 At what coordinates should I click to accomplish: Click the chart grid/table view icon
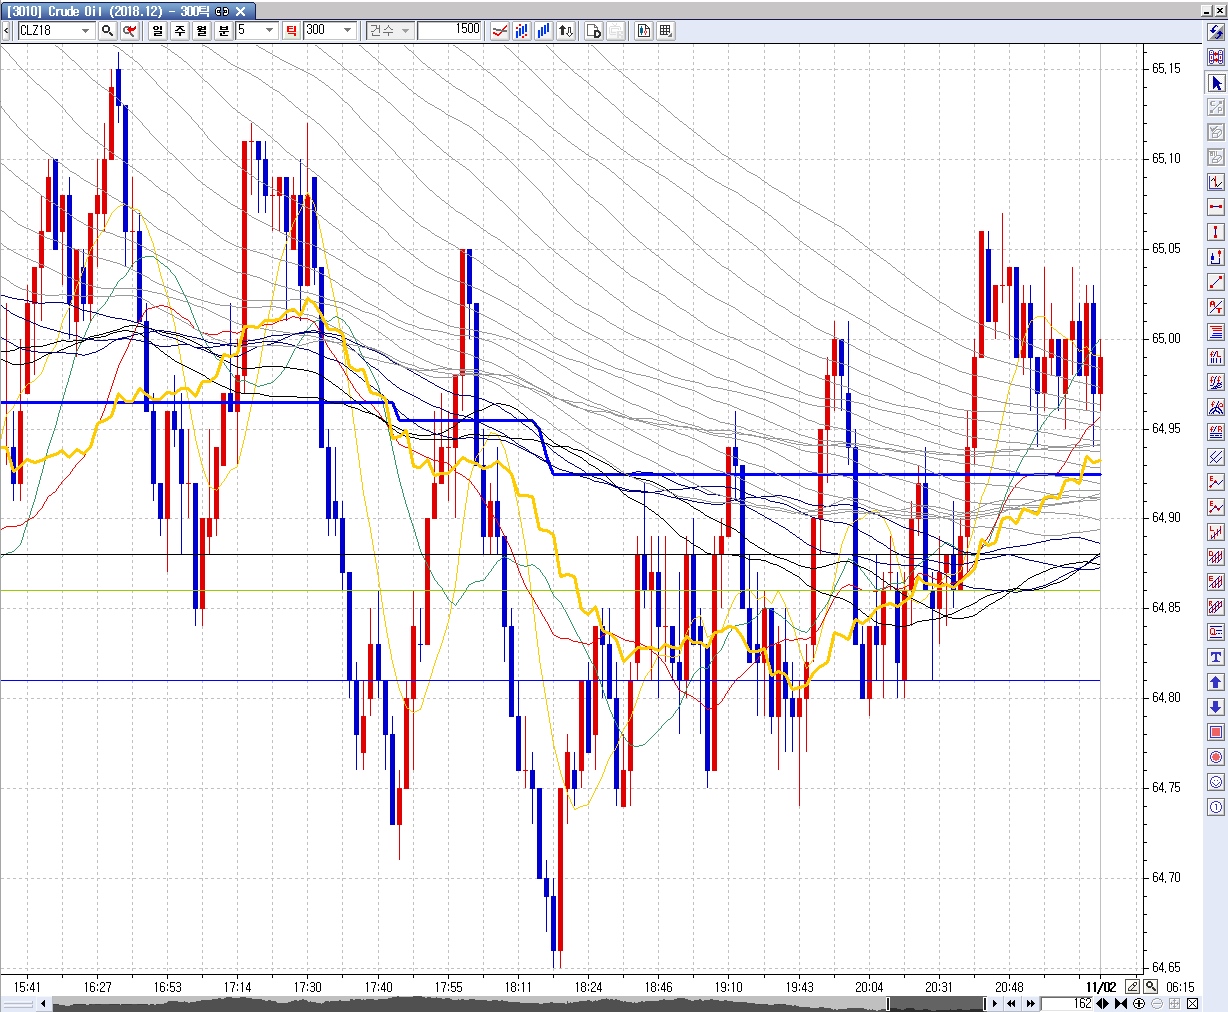point(665,30)
